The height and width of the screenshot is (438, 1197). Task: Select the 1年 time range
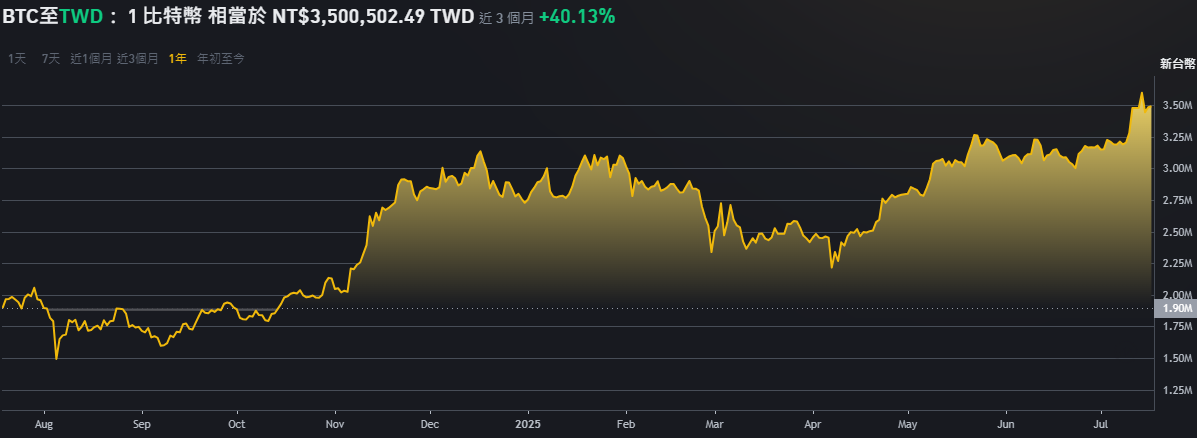point(178,58)
